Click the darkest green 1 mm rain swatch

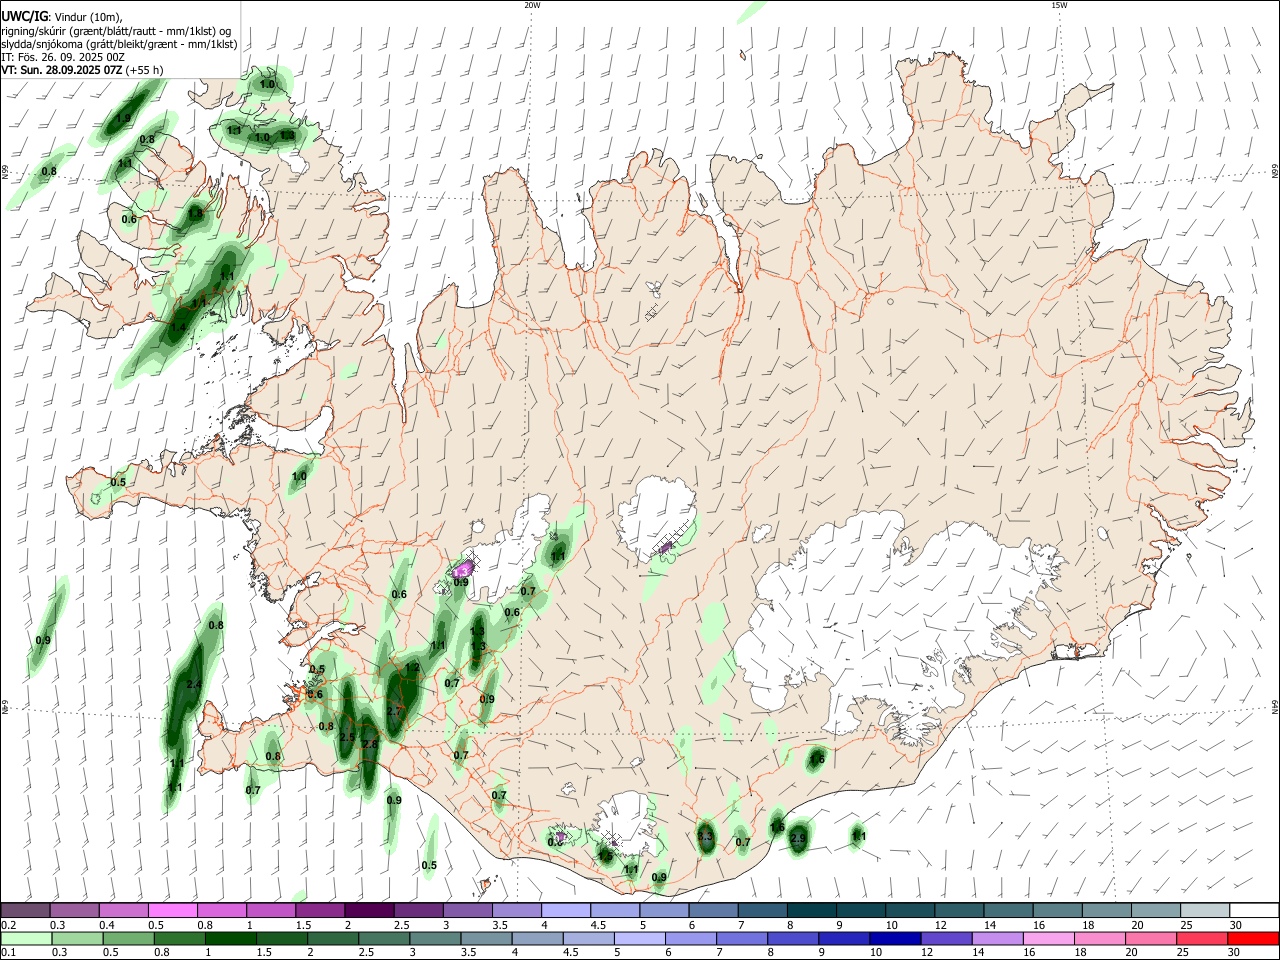230,939
